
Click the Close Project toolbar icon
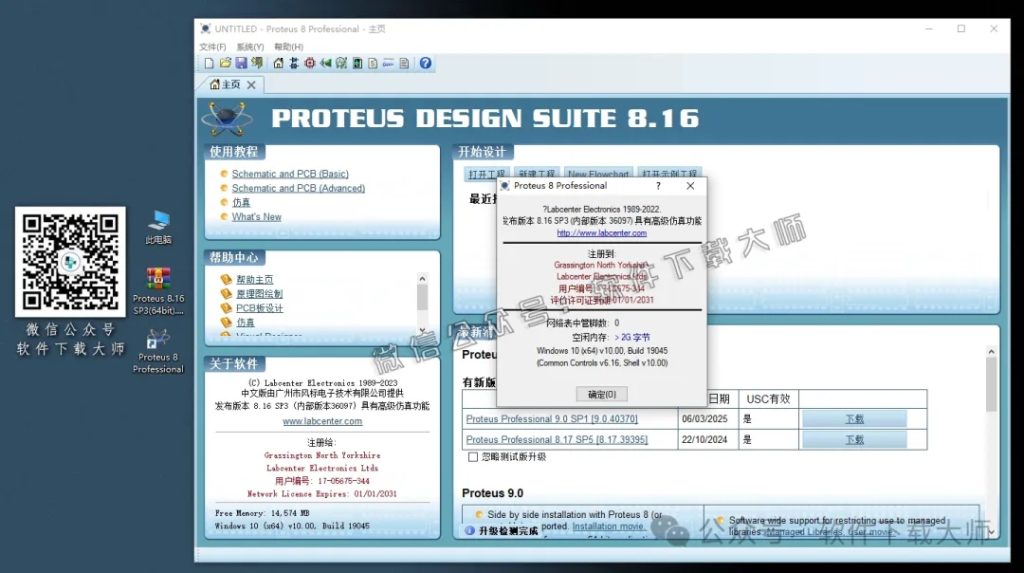pos(257,63)
